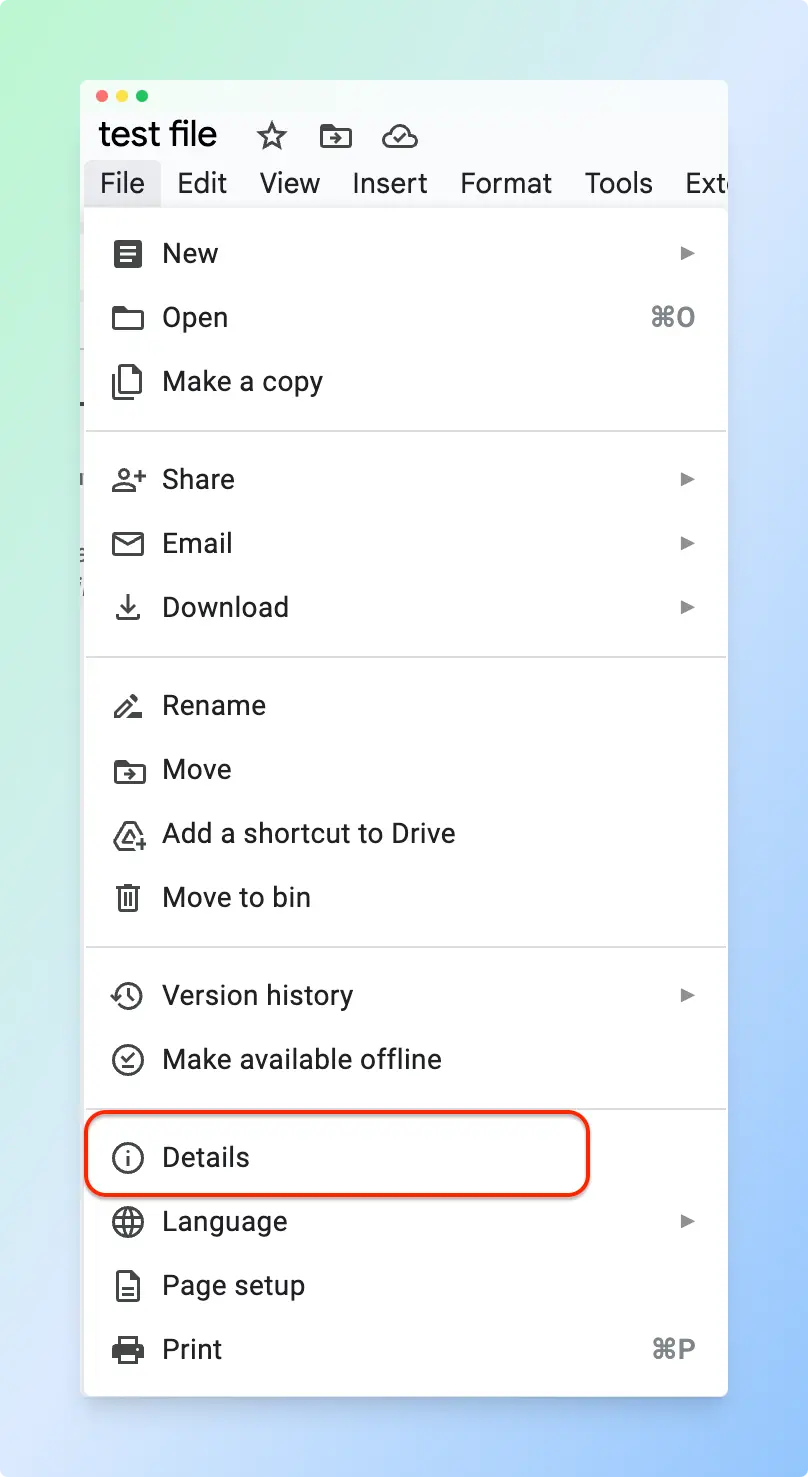Click the ⌘P shortcut label

pyautogui.click(x=673, y=1350)
